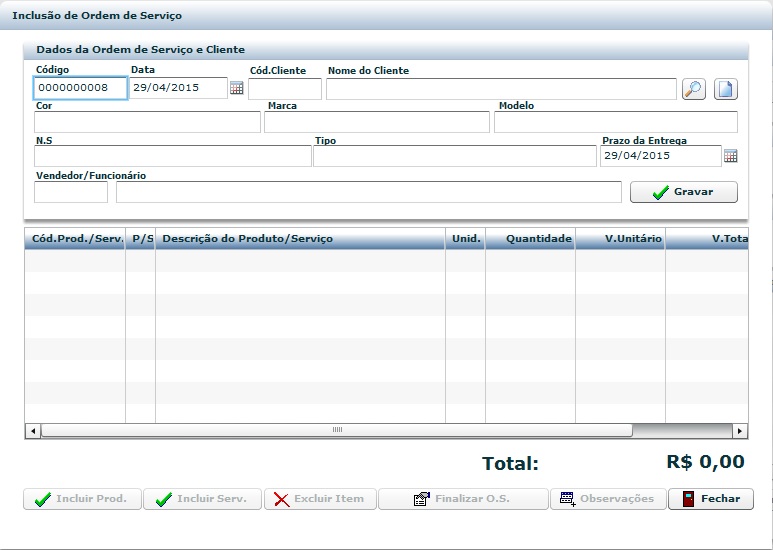
Task: Click the Modelo text field
Action: coord(615,122)
